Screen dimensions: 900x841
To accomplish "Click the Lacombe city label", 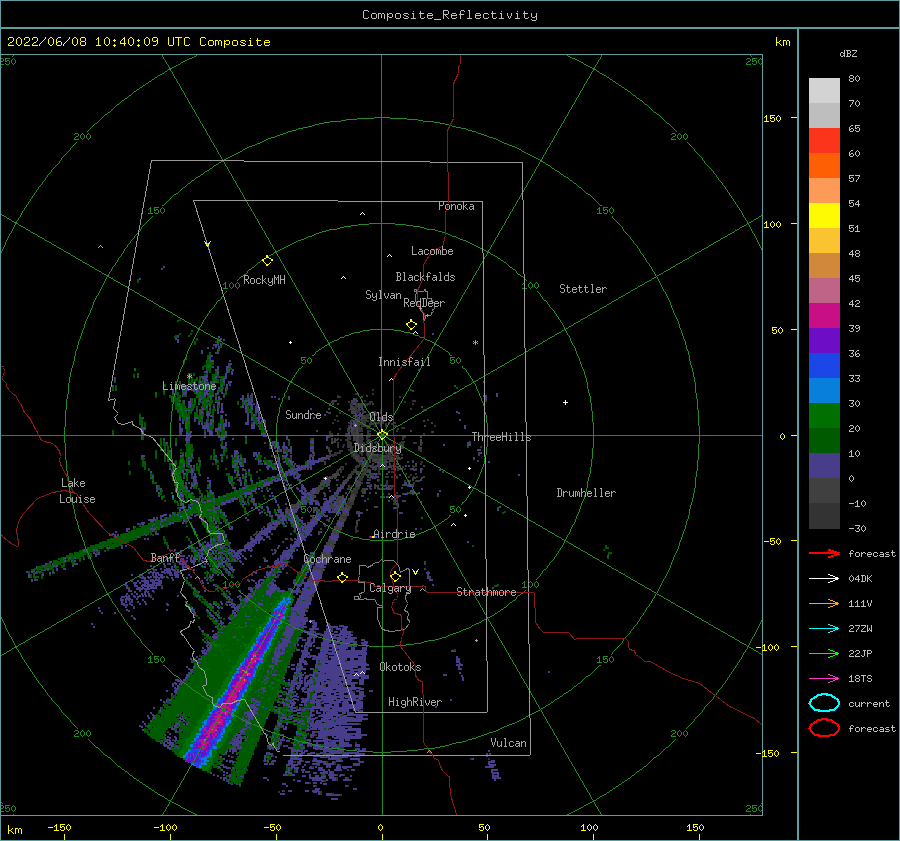I will [x=432, y=251].
